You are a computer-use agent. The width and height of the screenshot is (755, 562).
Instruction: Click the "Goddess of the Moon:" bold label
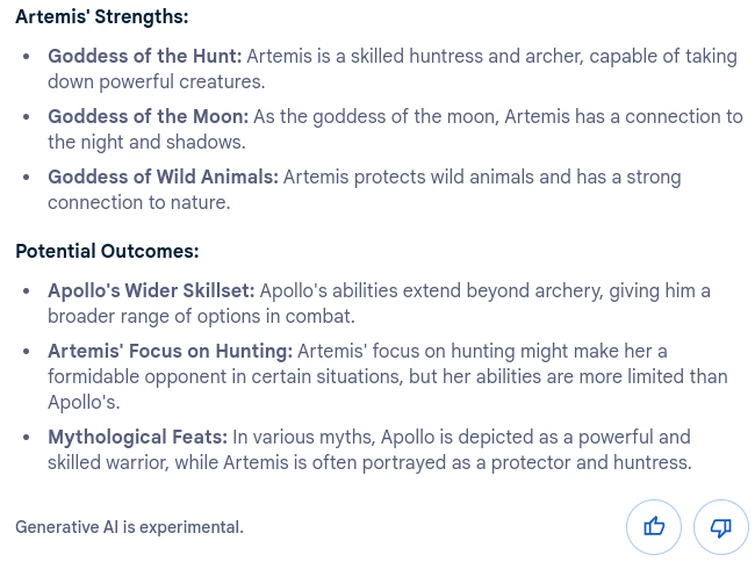coord(148,117)
